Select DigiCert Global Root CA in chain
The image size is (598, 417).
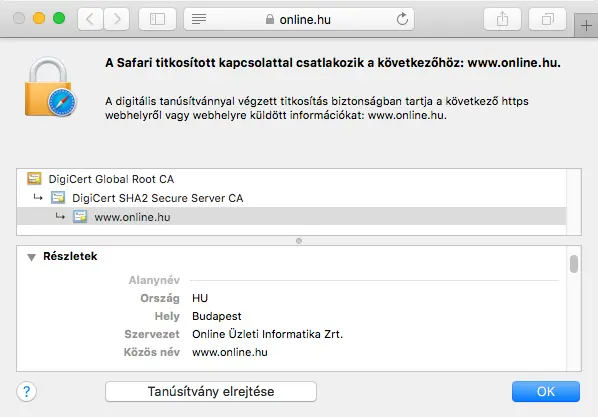(x=291, y=179)
